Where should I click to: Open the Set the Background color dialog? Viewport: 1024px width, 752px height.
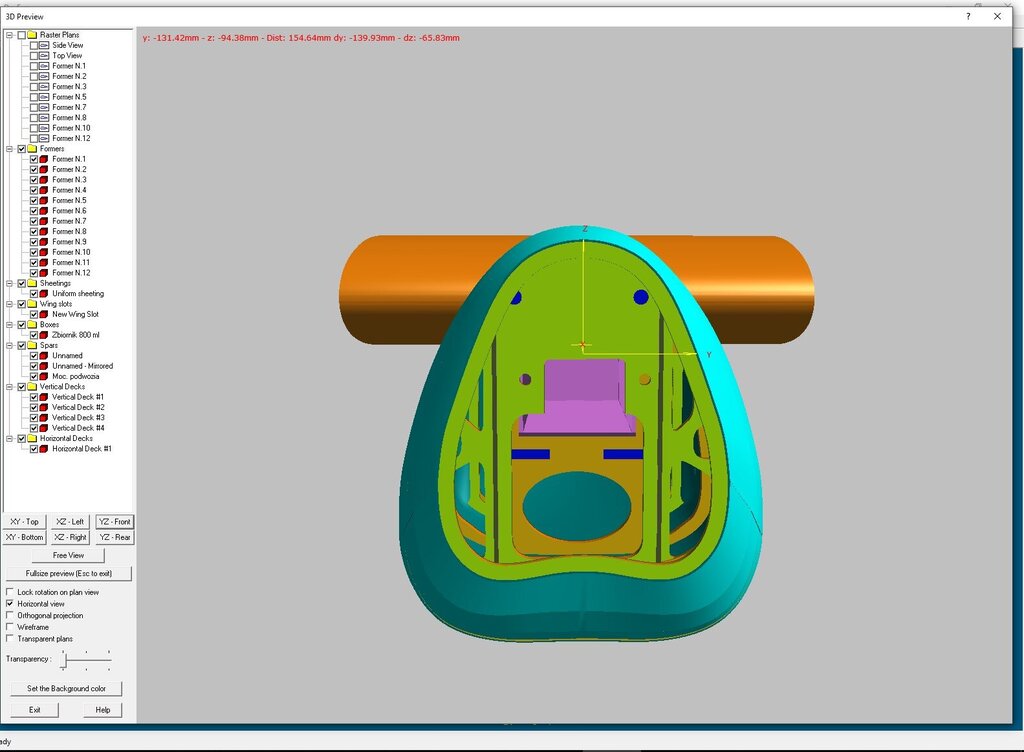point(66,688)
